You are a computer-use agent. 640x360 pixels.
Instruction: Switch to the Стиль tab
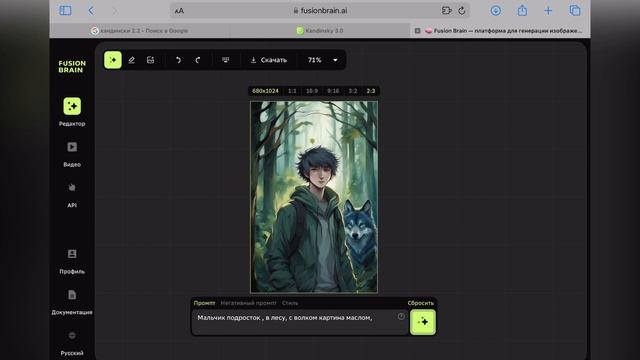pyautogui.click(x=290, y=303)
